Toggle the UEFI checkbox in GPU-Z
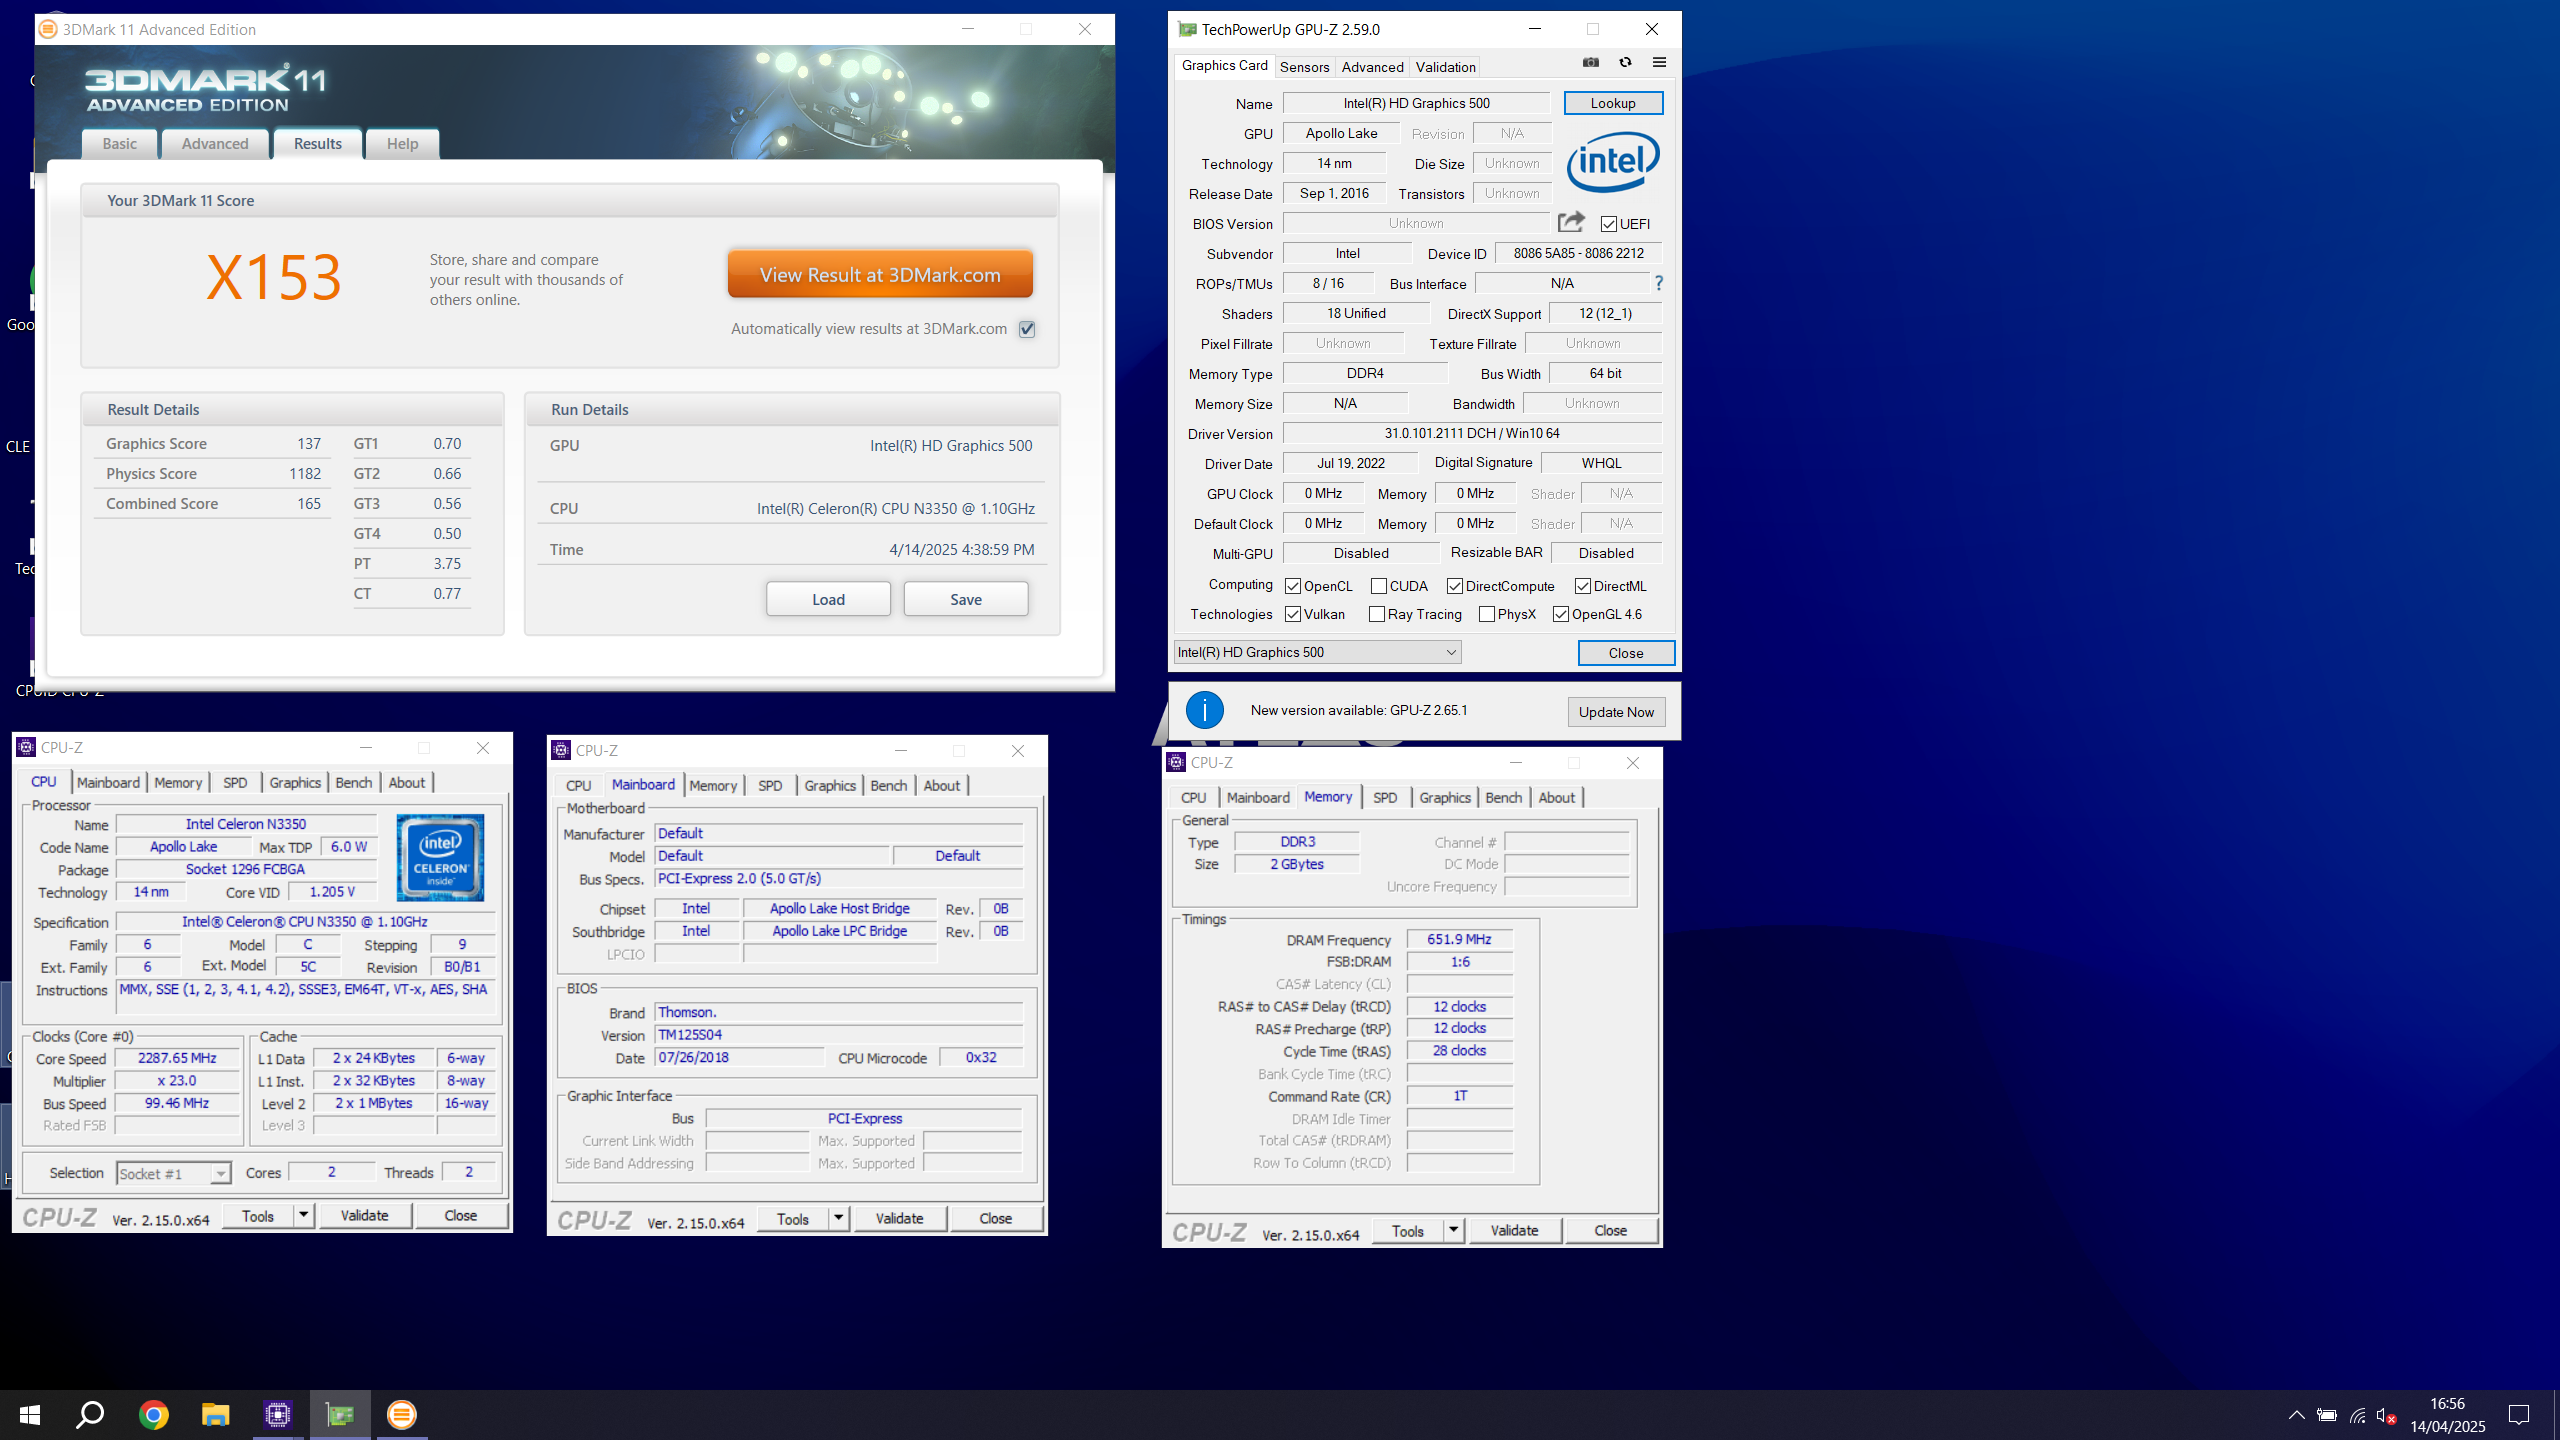The width and height of the screenshot is (2560, 1440). click(x=1609, y=224)
